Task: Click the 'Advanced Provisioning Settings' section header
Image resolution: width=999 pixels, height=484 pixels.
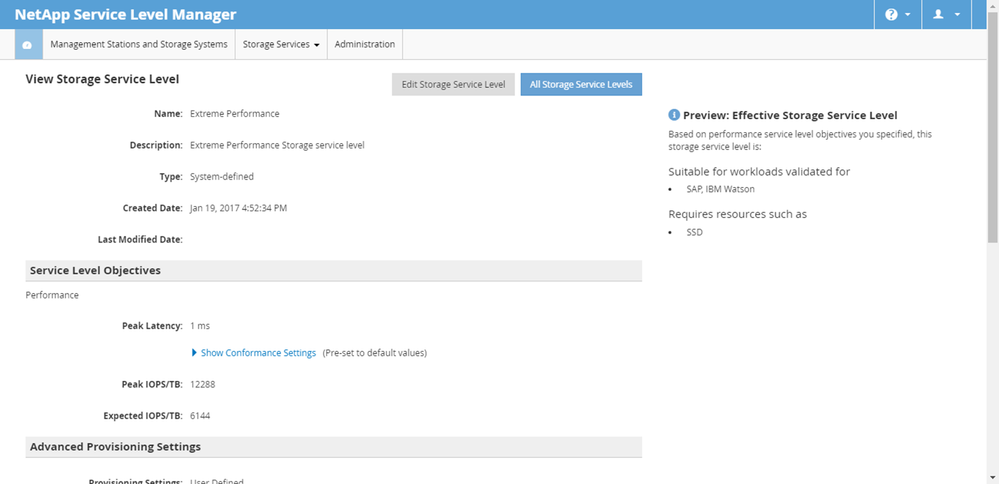Action: [x=333, y=447]
